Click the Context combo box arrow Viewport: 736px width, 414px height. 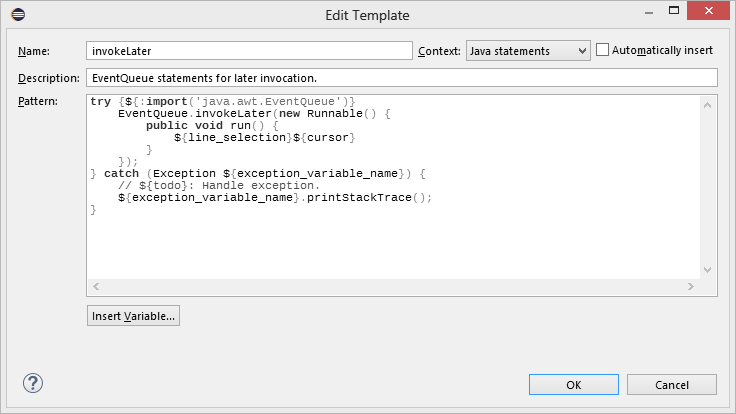tap(582, 51)
